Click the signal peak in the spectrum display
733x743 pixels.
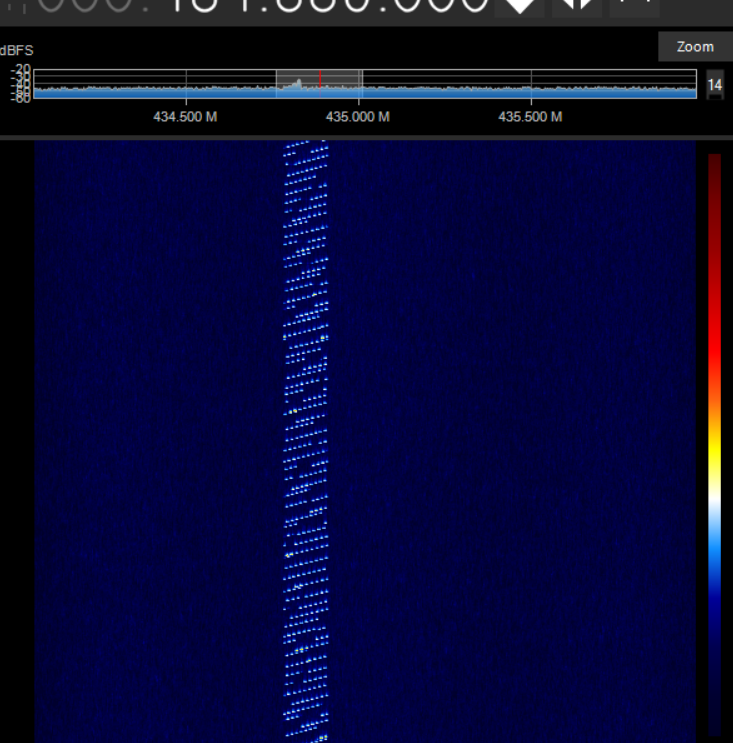(x=298, y=84)
